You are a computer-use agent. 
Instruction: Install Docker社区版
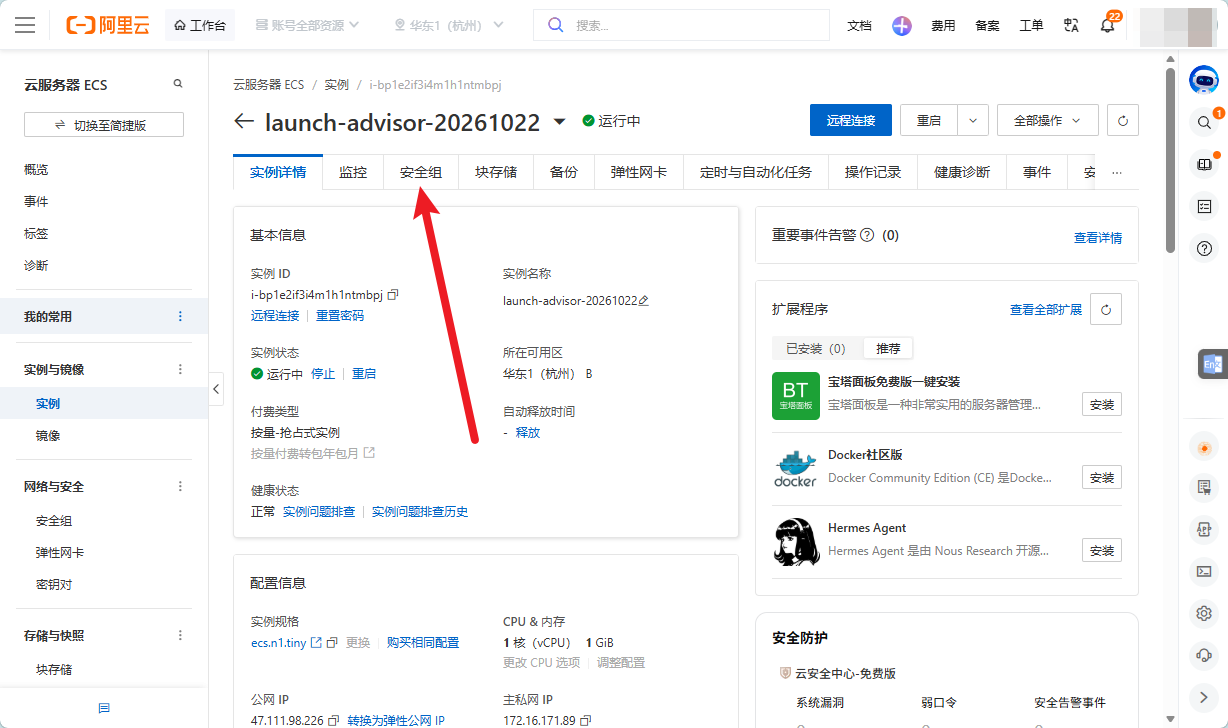(x=1102, y=477)
